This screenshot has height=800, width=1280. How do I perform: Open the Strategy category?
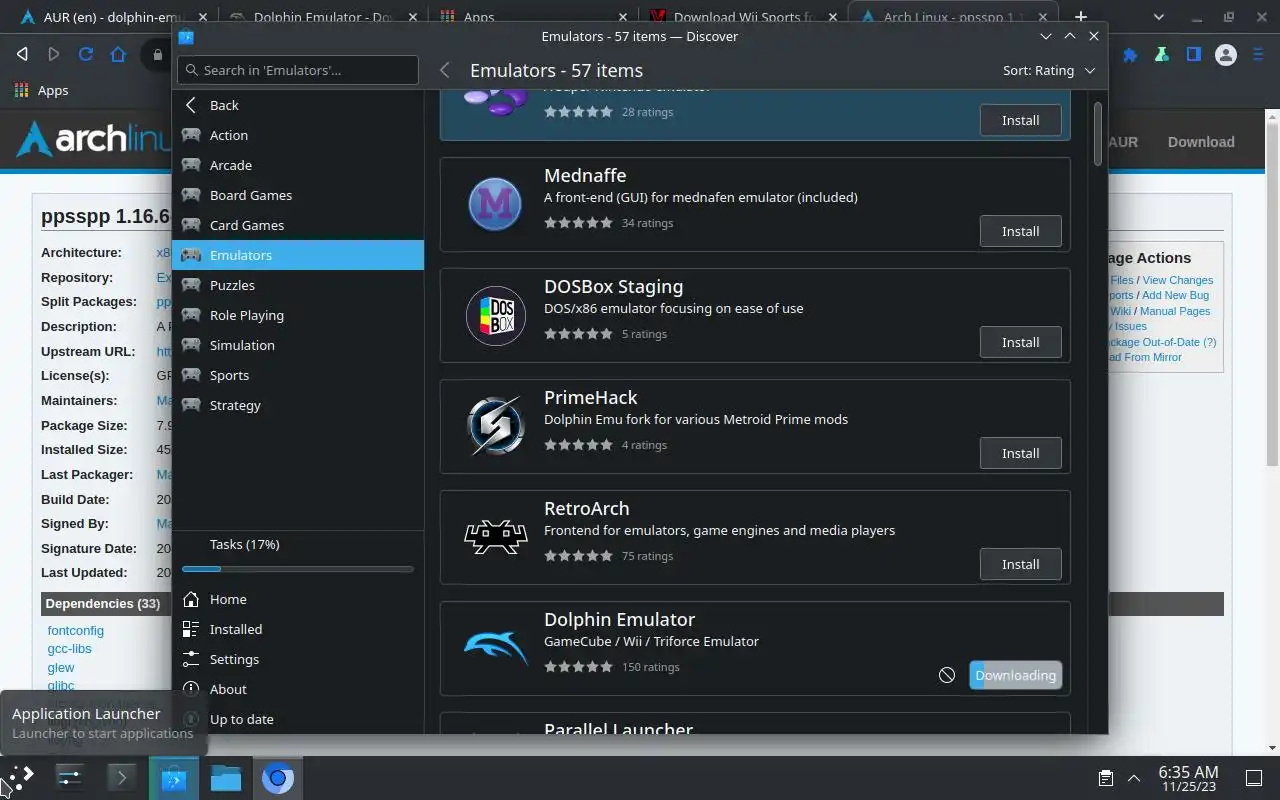[x=298, y=405]
